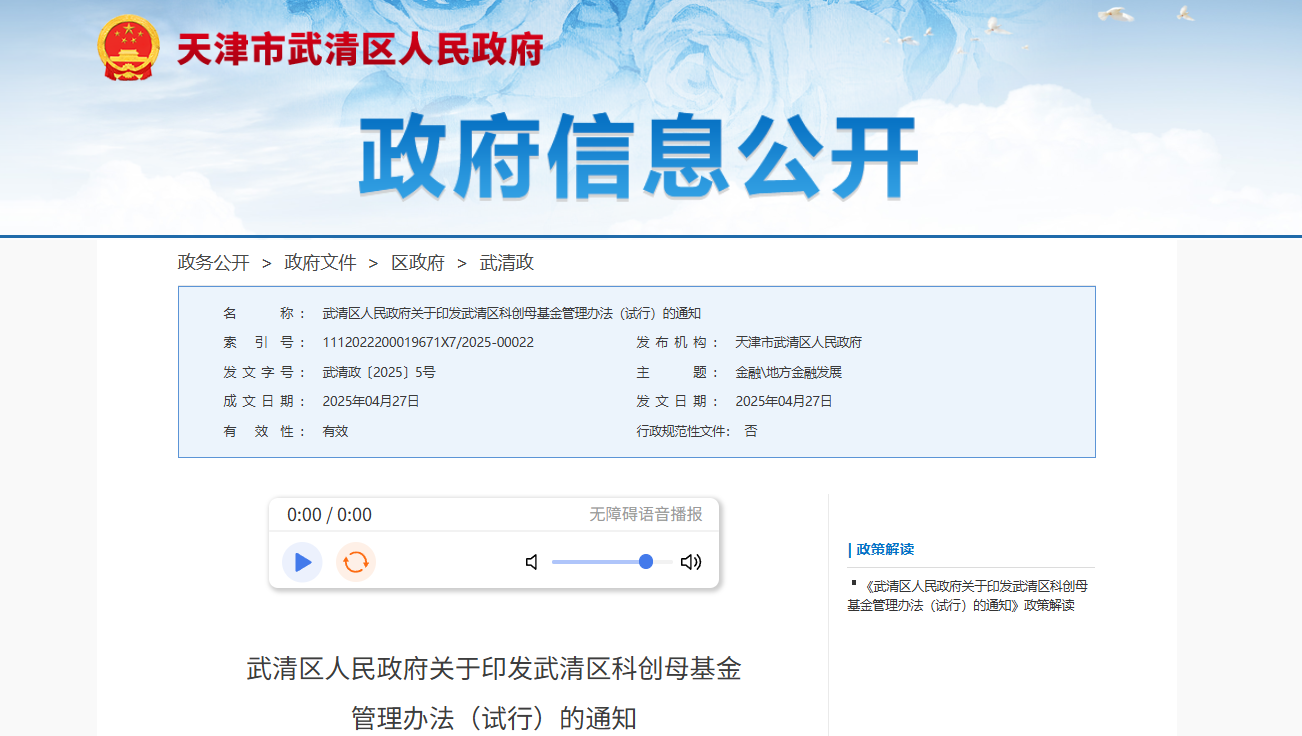
Task: Click the 政策解读 sidebar section heading
Action: [x=885, y=549]
